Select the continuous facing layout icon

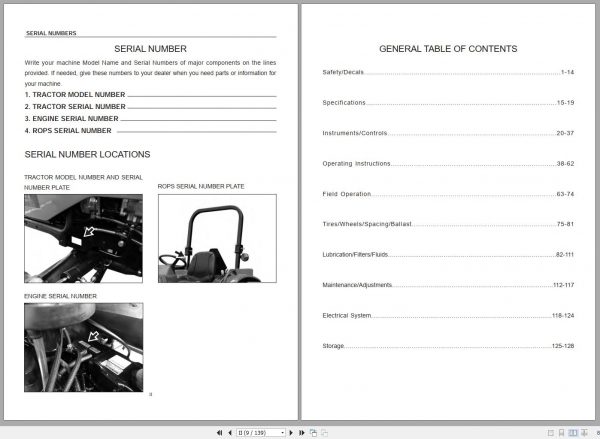tap(584, 432)
